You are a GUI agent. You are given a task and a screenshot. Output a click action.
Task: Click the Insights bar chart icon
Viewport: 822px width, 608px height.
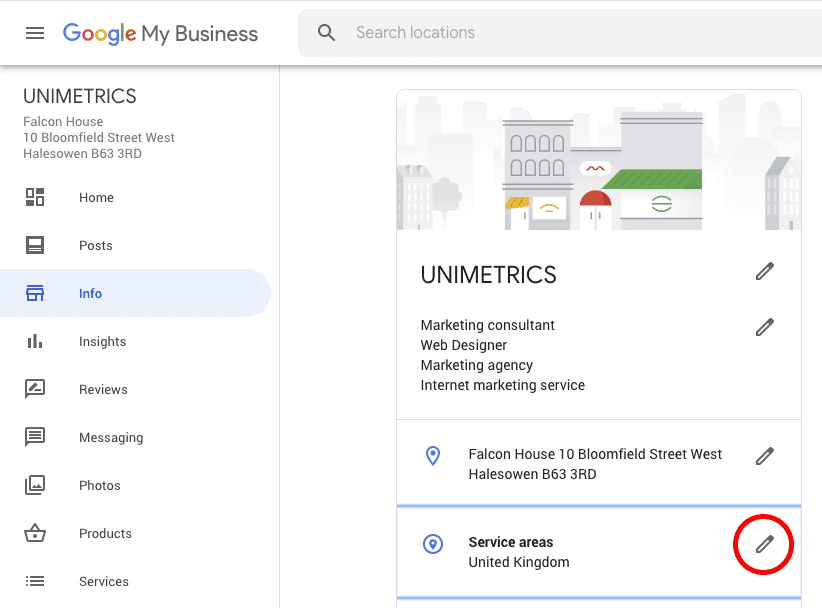pos(35,341)
